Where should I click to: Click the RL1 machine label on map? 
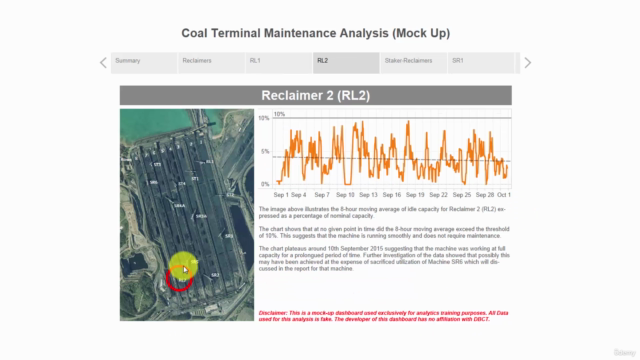[x=209, y=162]
